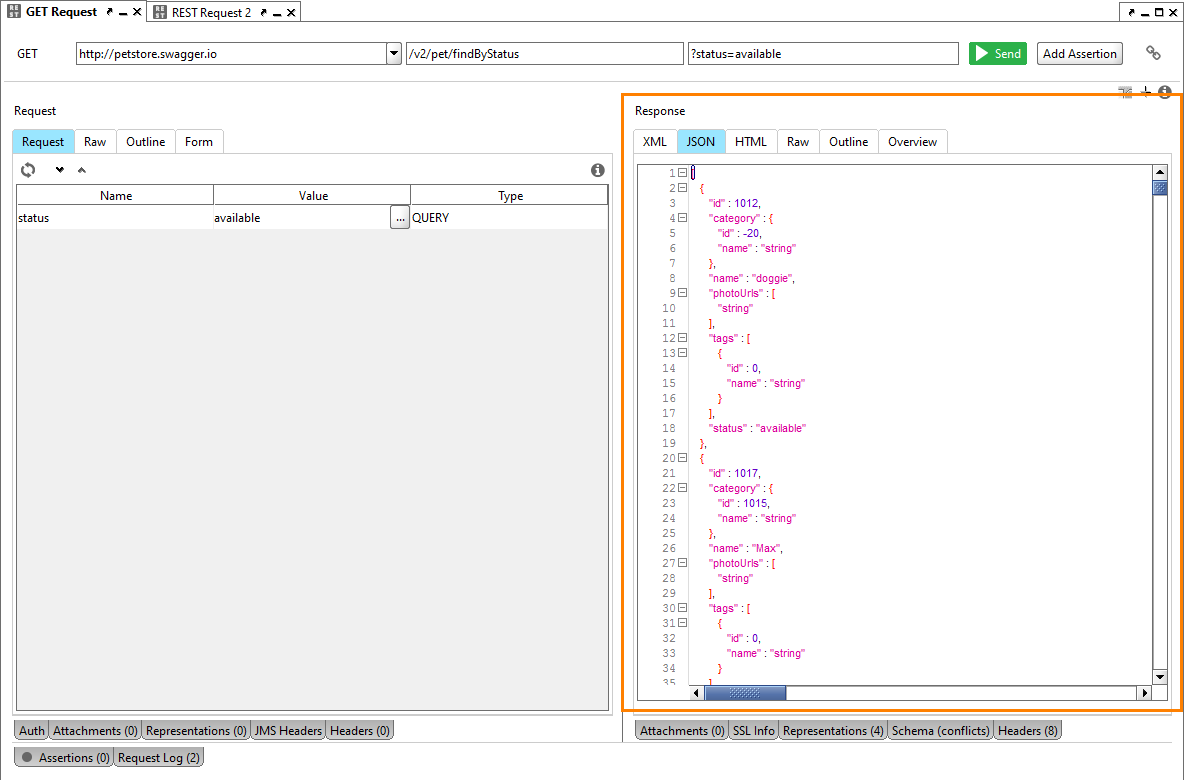Collapse the tag object fold at line 13
1186x780 pixels.
(682, 353)
